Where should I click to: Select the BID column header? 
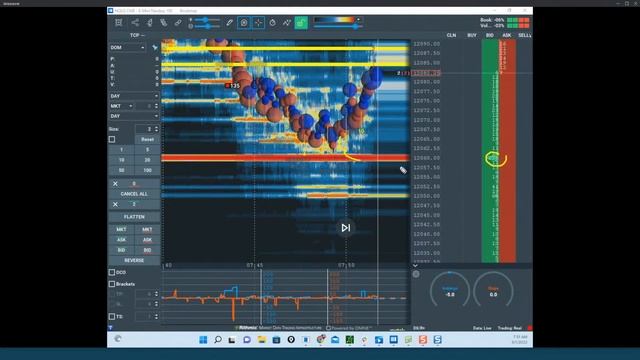tap(490, 36)
